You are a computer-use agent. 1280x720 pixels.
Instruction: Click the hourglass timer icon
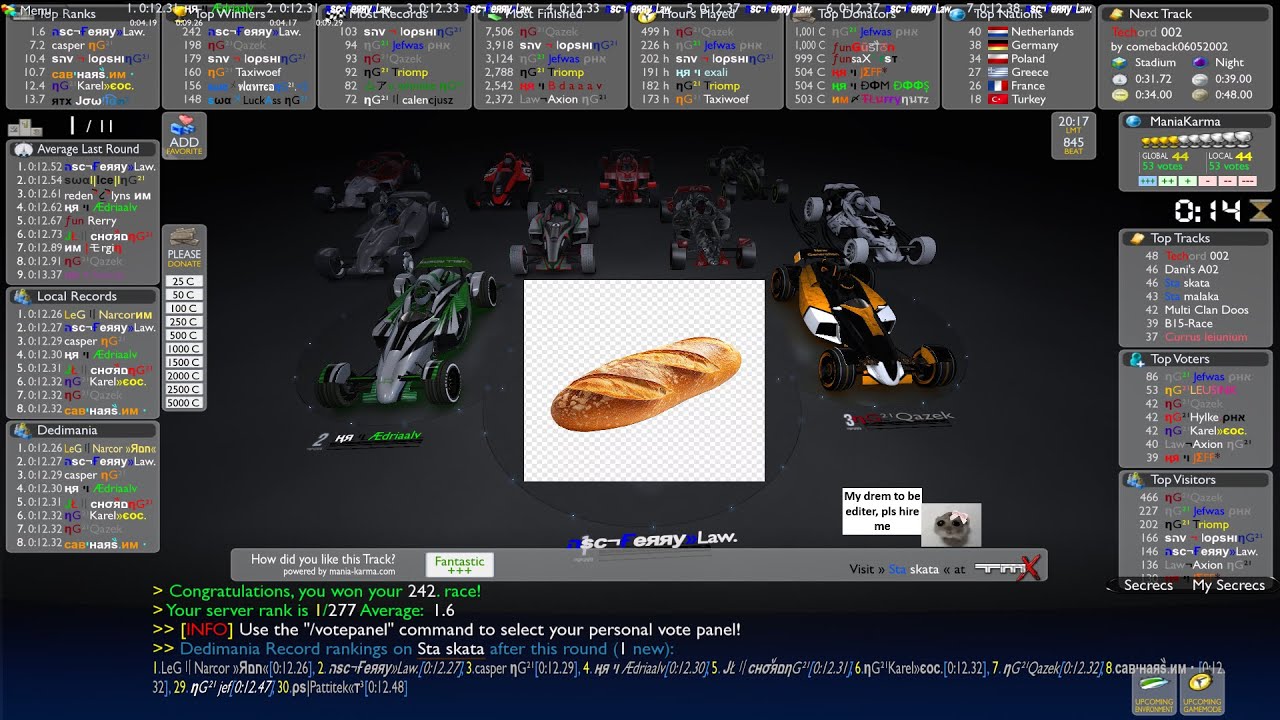[1260, 210]
